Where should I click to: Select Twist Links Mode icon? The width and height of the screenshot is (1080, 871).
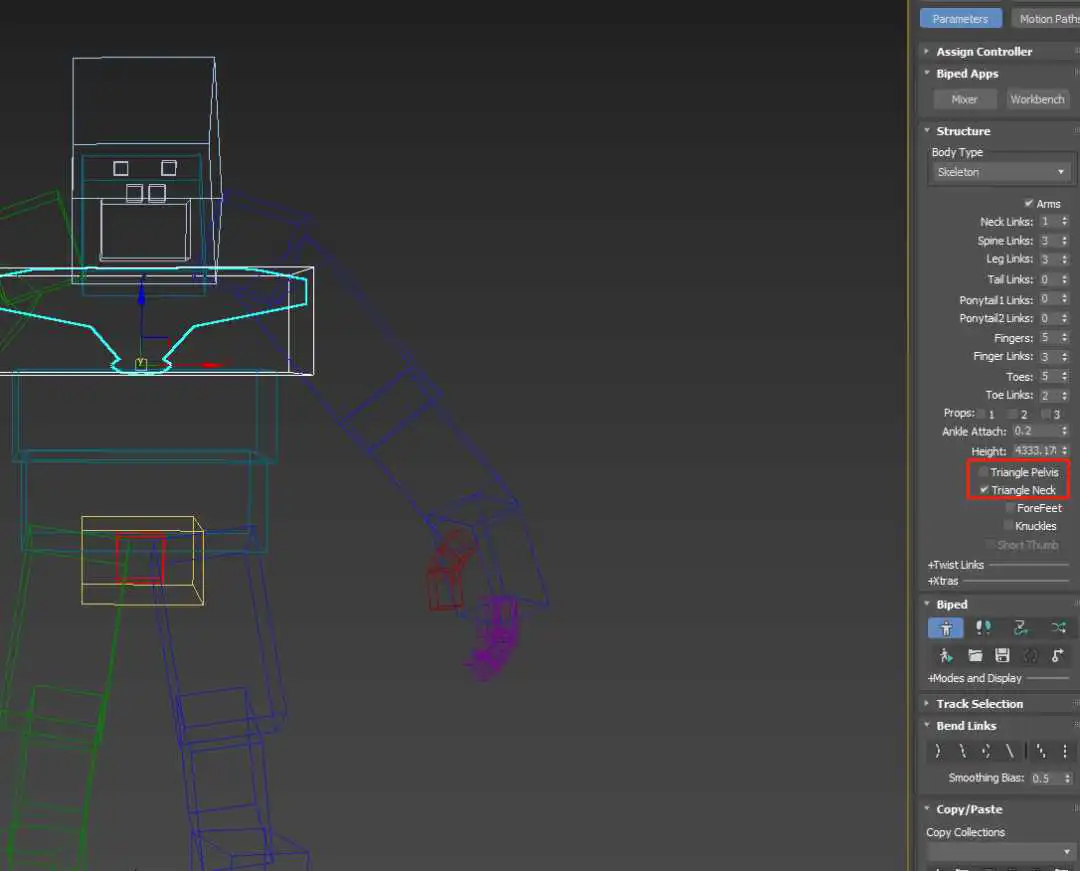pos(962,751)
